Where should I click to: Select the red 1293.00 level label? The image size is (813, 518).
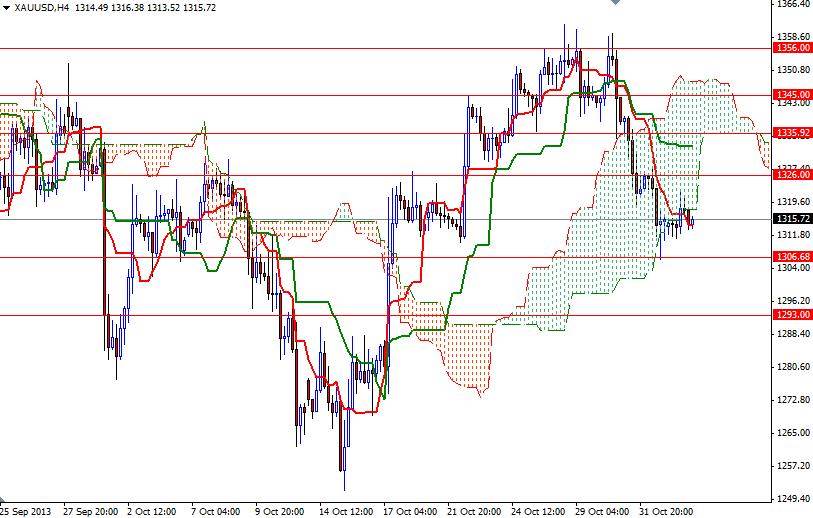coord(793,315)
